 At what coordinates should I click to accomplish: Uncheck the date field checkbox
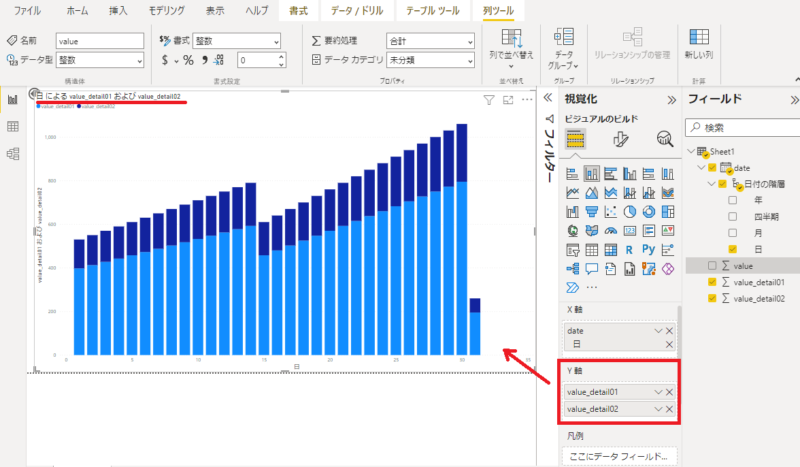712,168
